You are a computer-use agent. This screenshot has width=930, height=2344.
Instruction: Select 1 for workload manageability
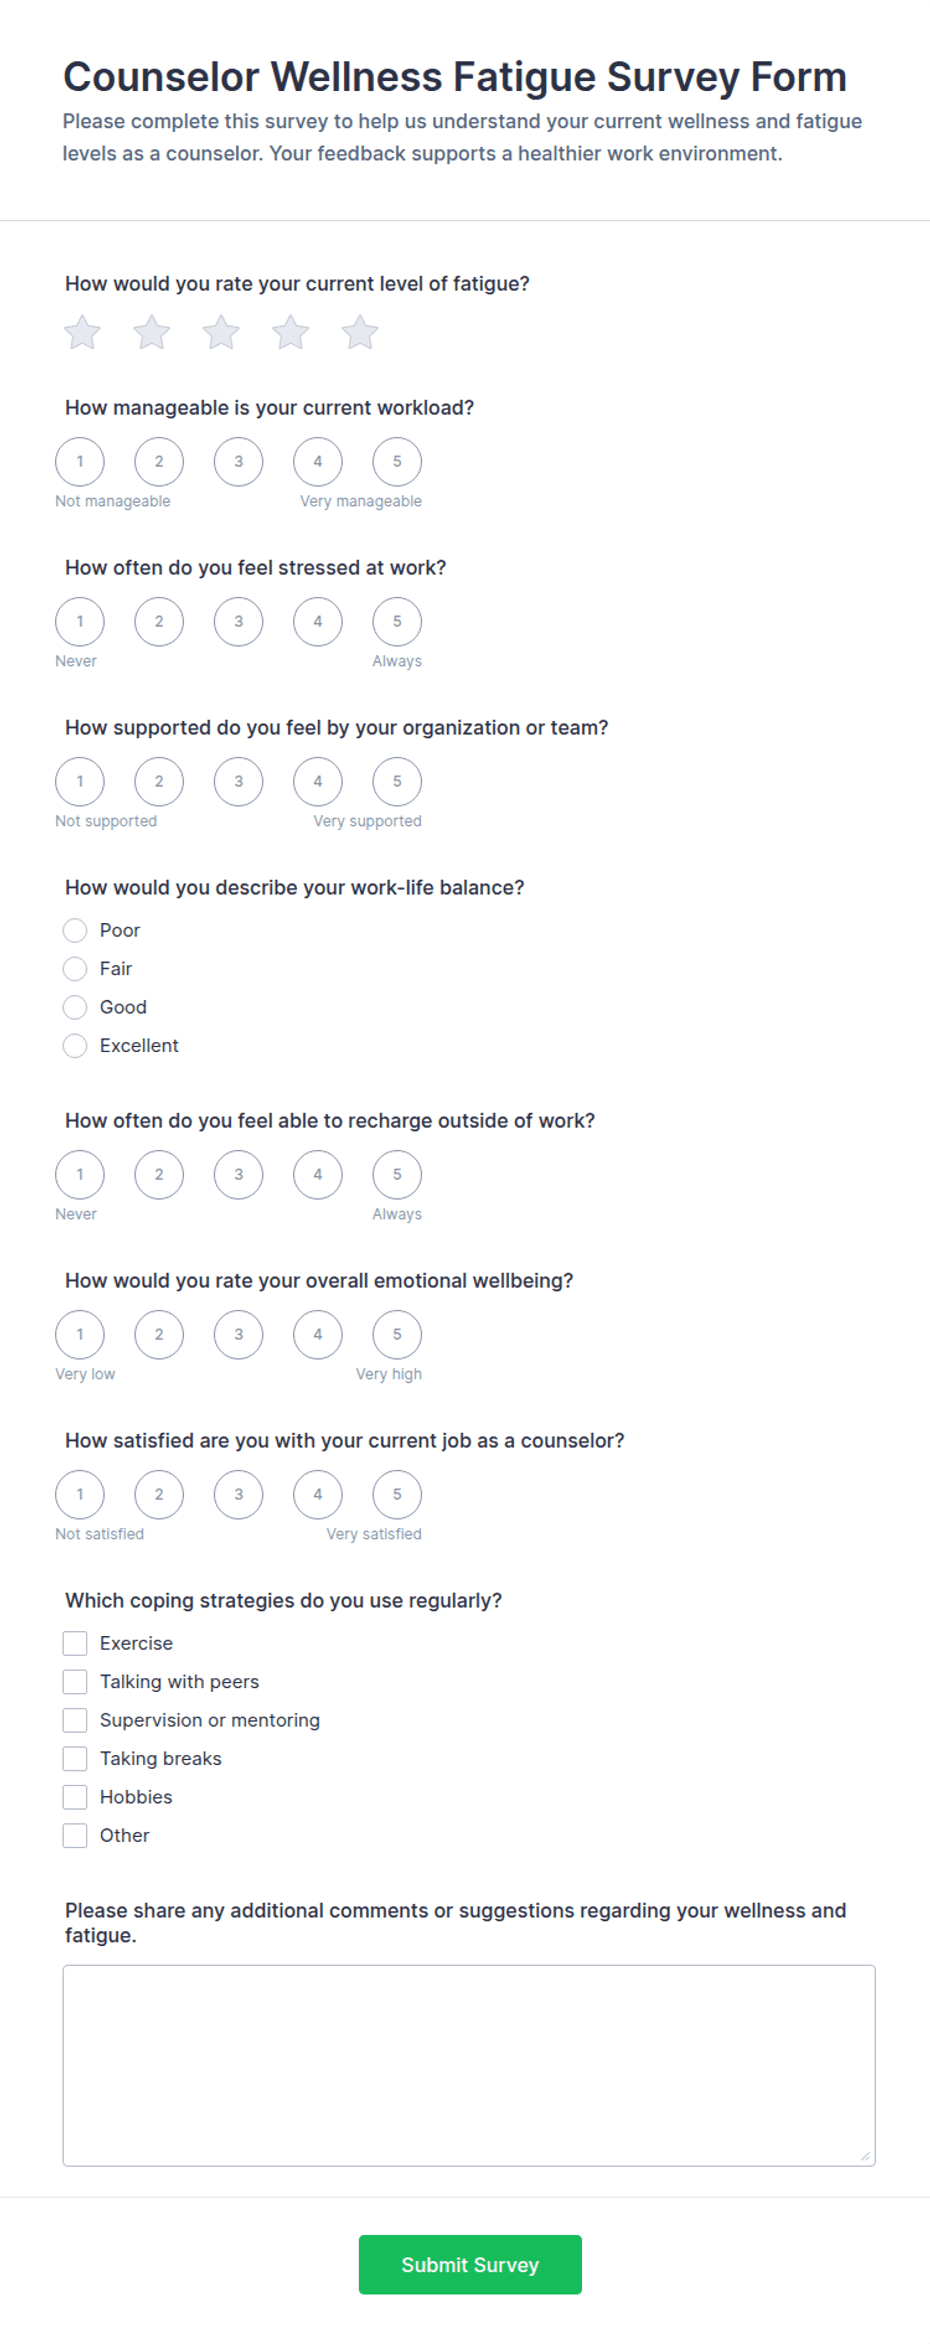point(80,462)
